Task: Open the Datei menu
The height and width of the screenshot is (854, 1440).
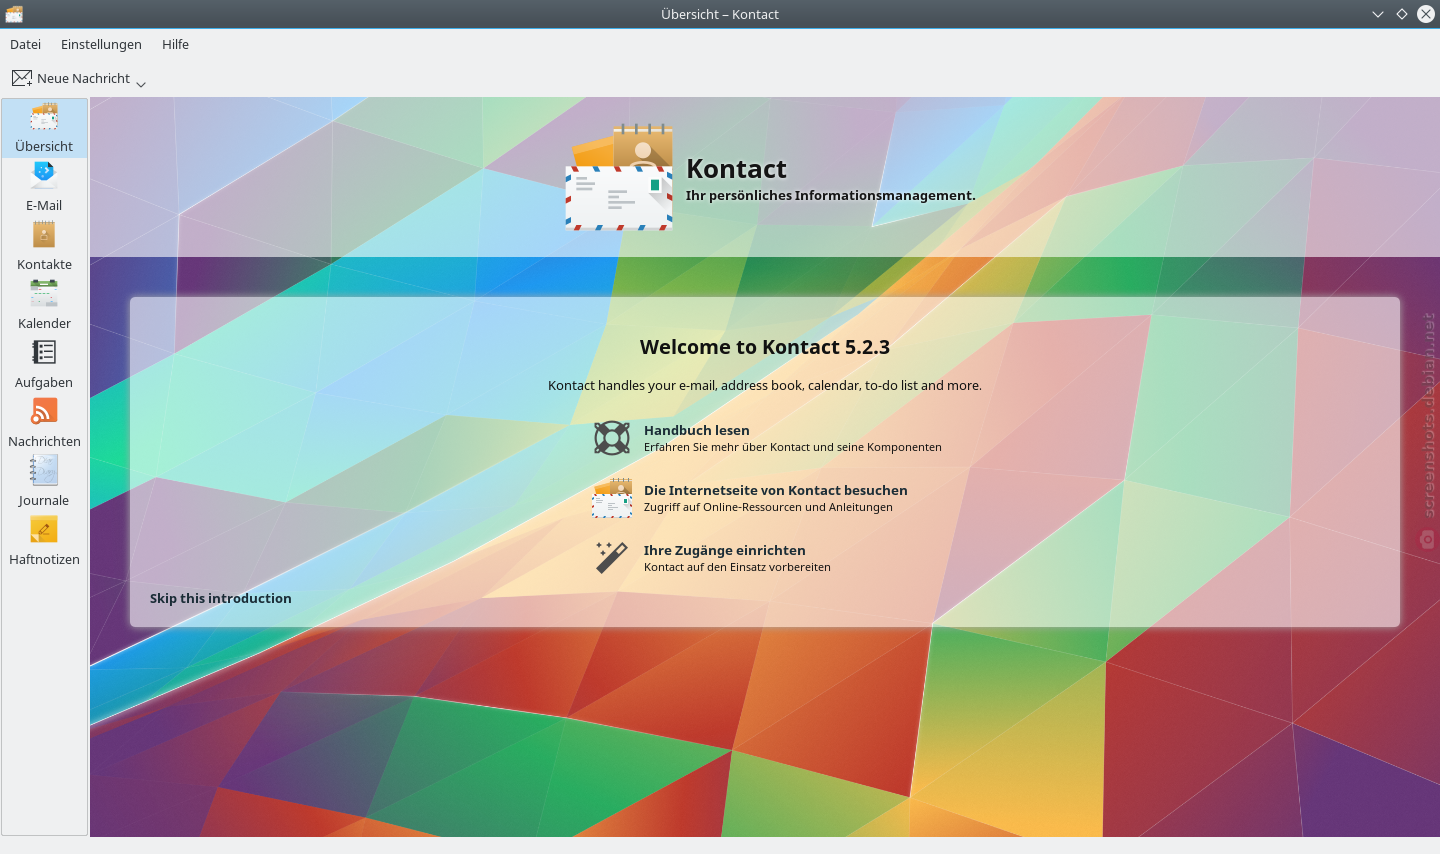Action: [x=25, y=44]
